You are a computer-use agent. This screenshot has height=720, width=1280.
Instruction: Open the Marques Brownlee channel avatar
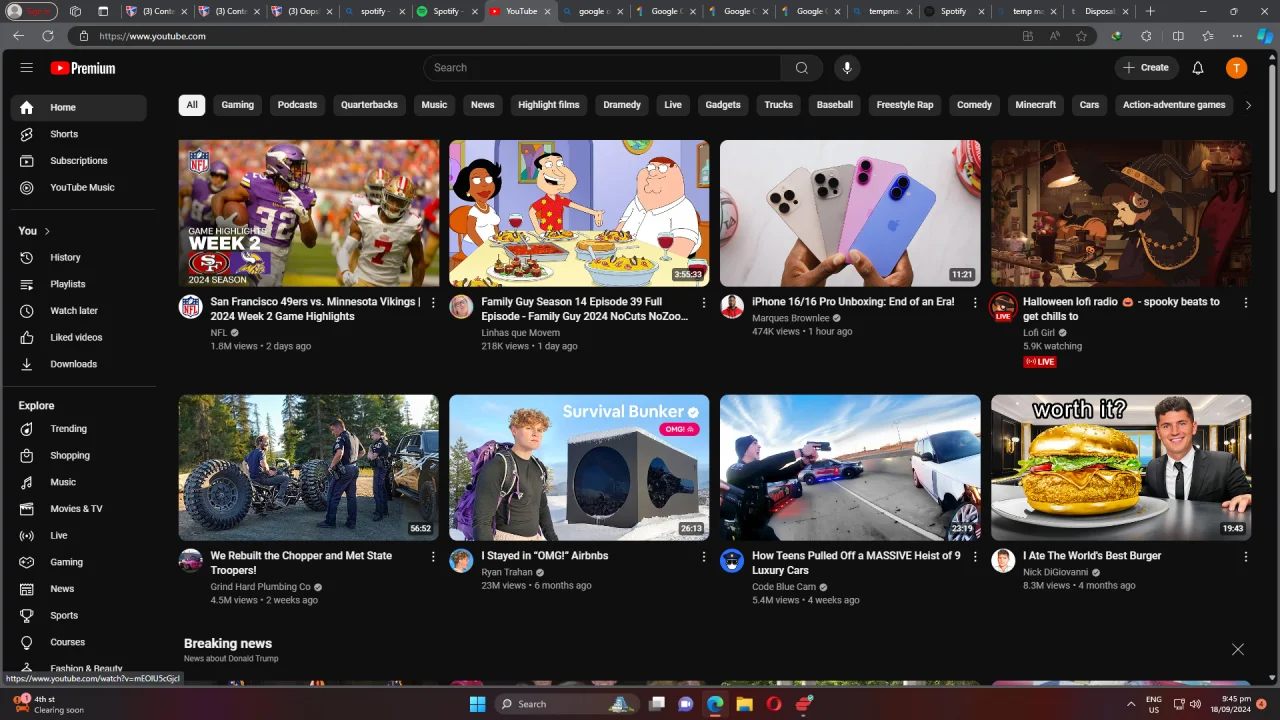coord(732,307)
